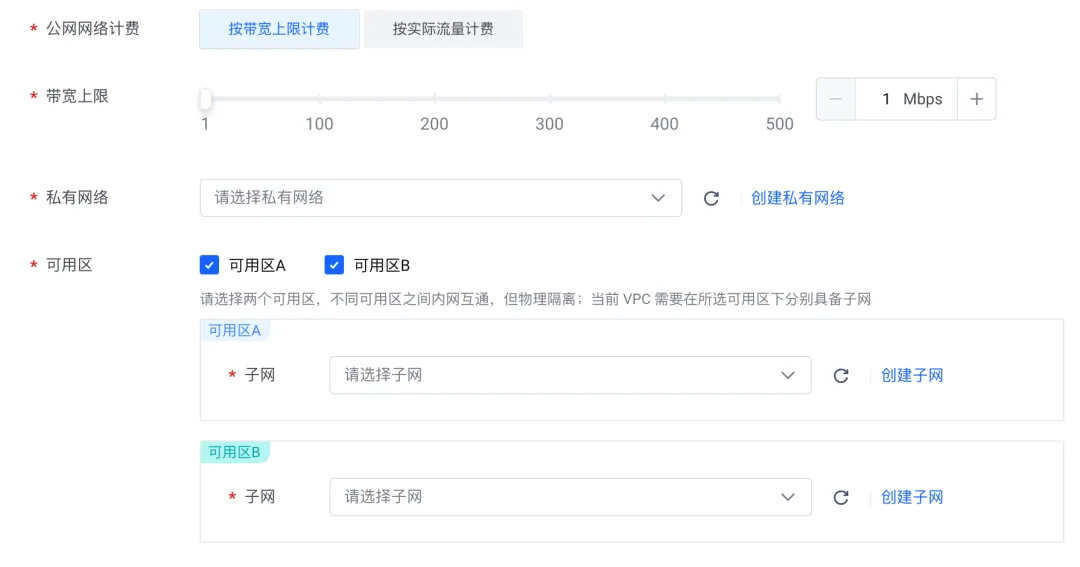This screenshot has height=567, width=1080.
Task: Click the 200 slider scale label
Action: point(435,124)
